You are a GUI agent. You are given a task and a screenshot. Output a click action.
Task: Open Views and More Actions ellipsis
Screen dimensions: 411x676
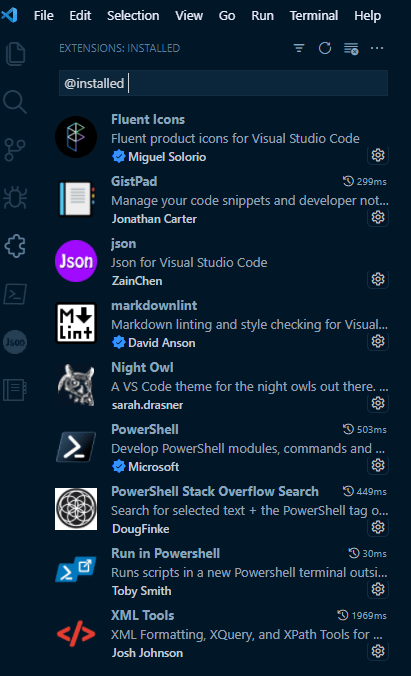[377, 48]
